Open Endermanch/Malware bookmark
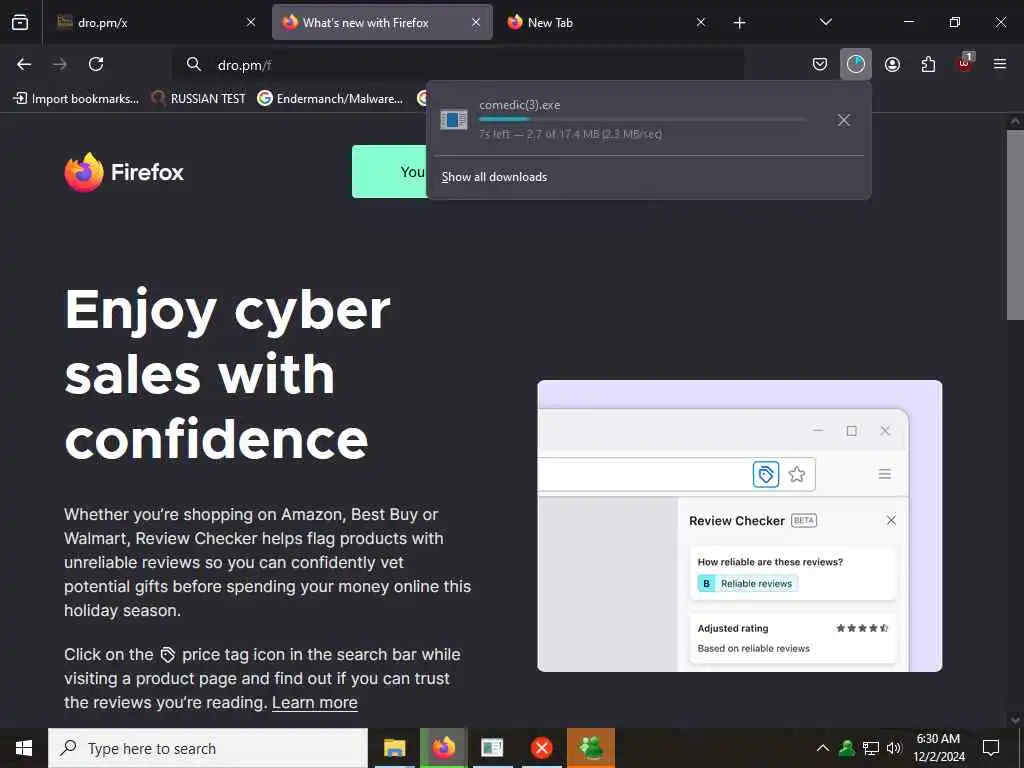Screen dimensions: 1024x768 pos(330,99)
